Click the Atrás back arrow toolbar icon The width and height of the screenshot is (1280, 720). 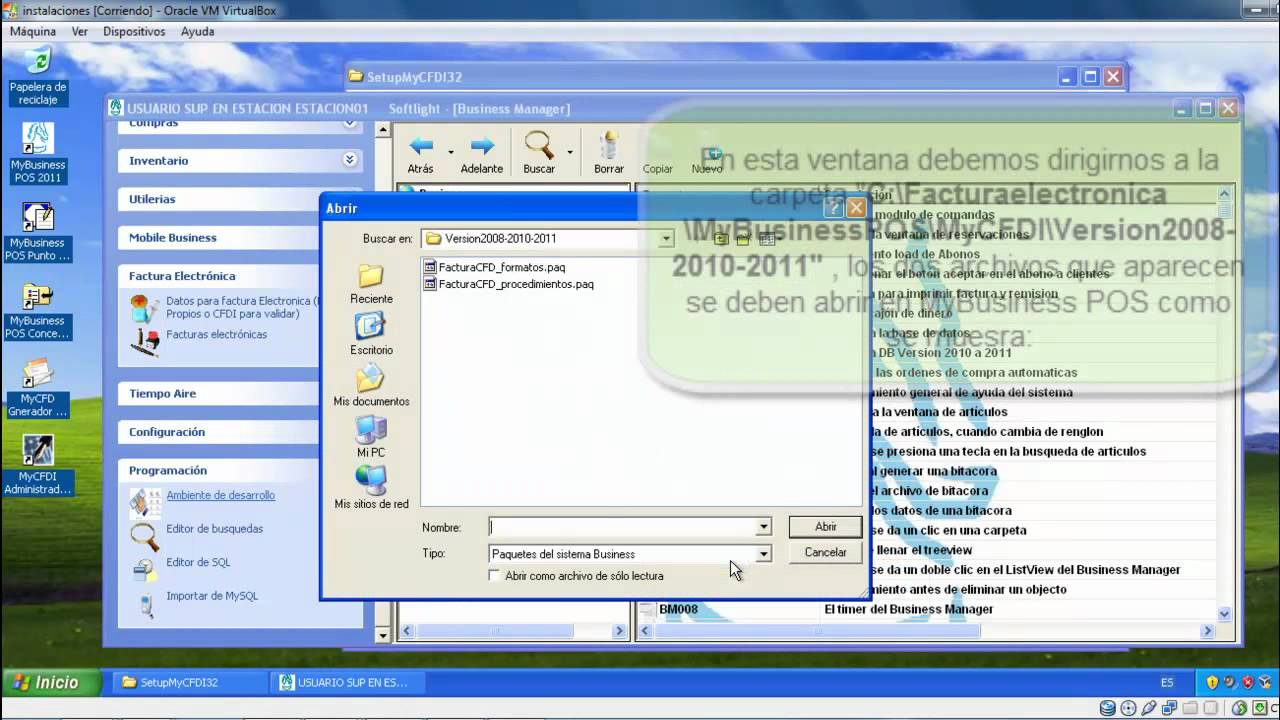[421, 146]
